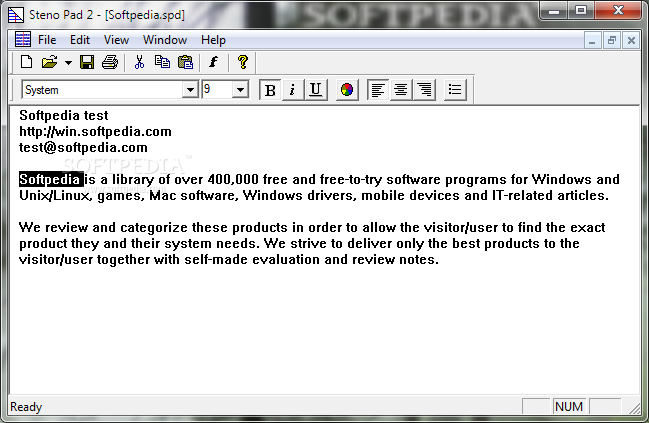
Task: Click the Ready status text
Action: 26,407
